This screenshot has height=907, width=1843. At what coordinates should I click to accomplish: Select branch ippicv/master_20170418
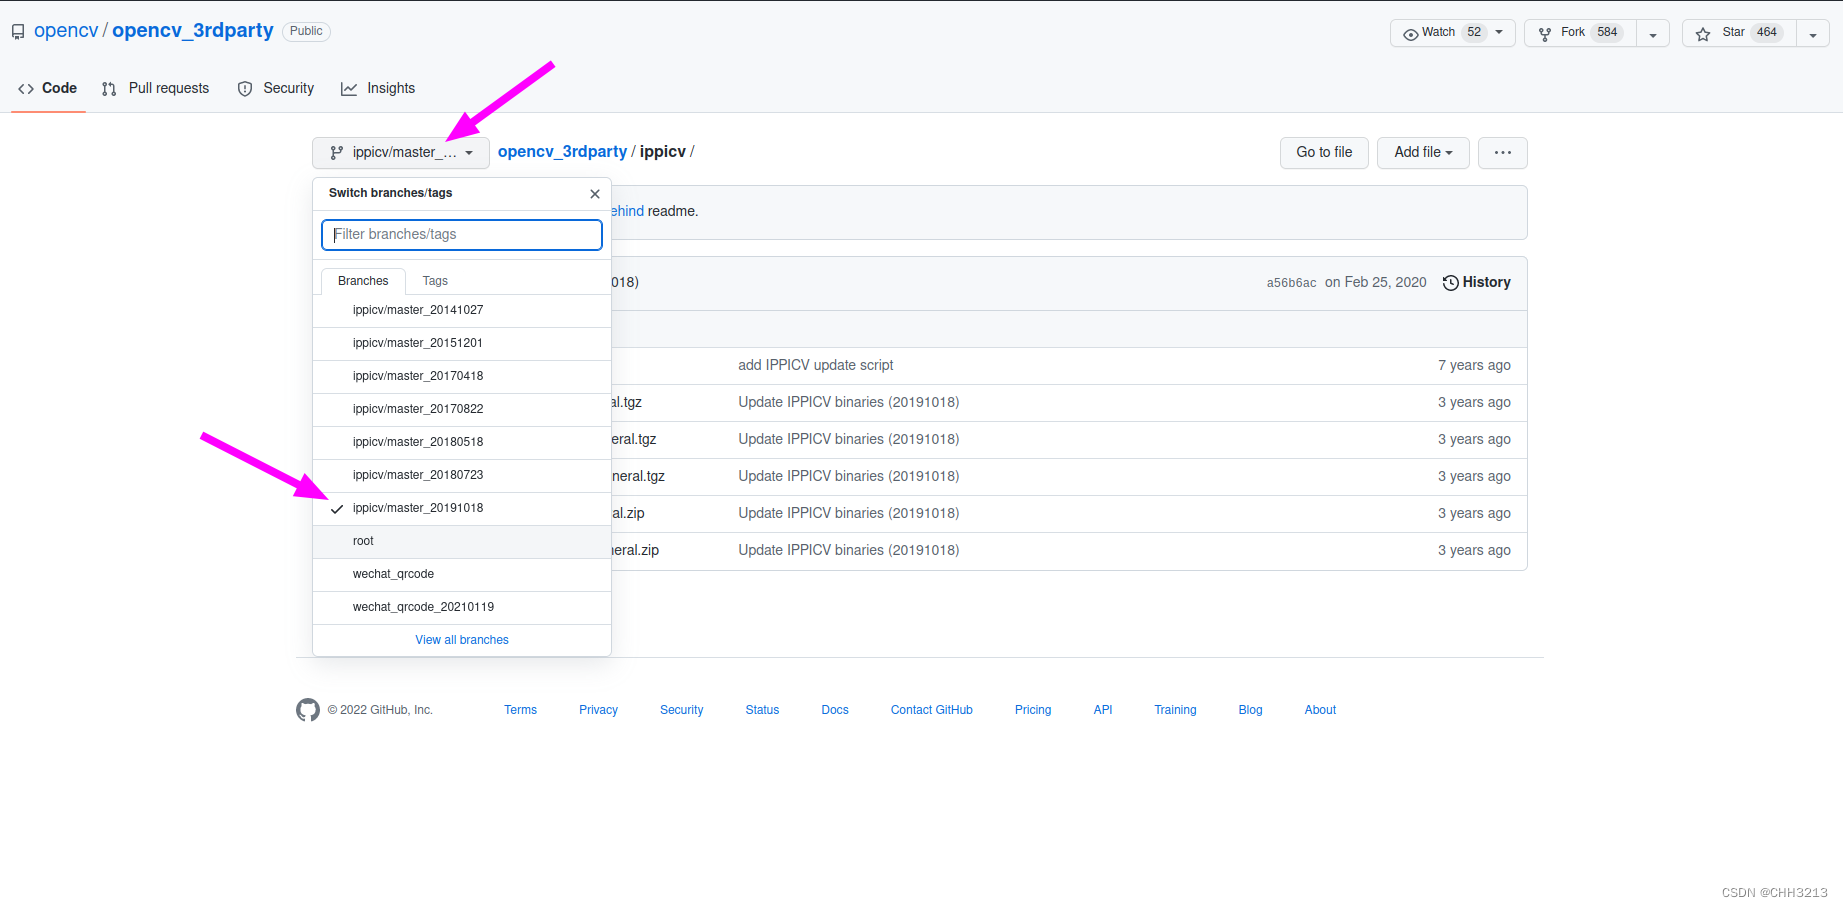click(x=462, y=376)
